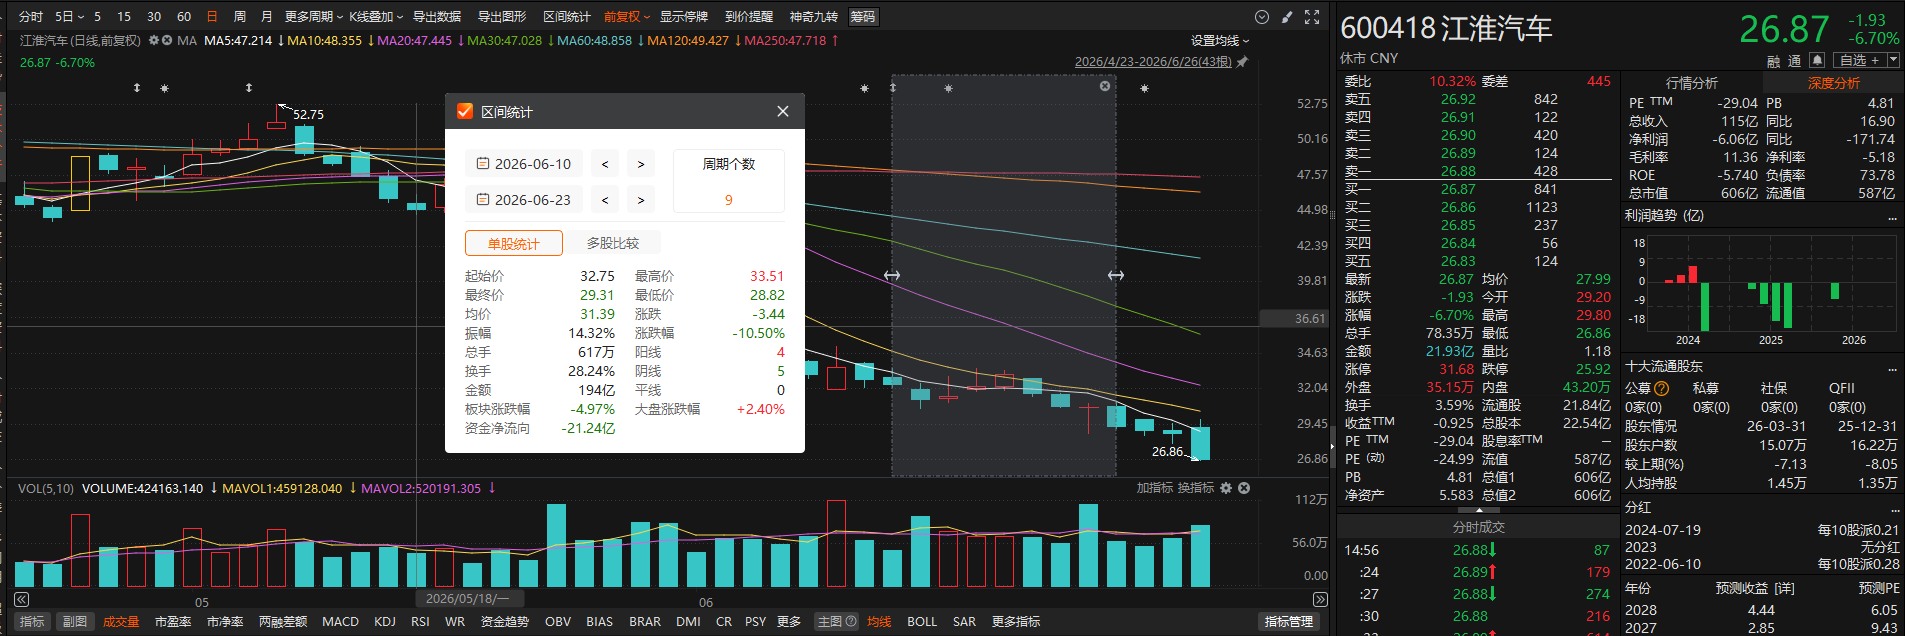Click 到价提醒 price alert button
The height and width of the screenshot is (636, 1905).
click(749, 17)
